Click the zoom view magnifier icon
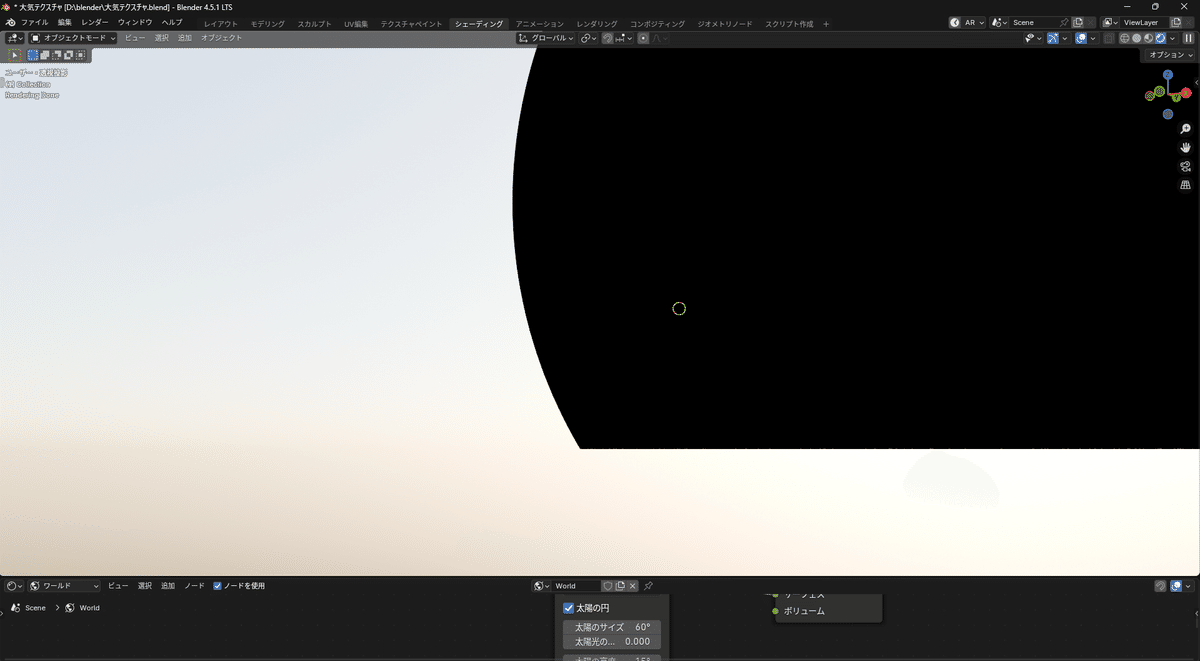This screenshot has height=661, width=1200. (x=1185, y=129)
